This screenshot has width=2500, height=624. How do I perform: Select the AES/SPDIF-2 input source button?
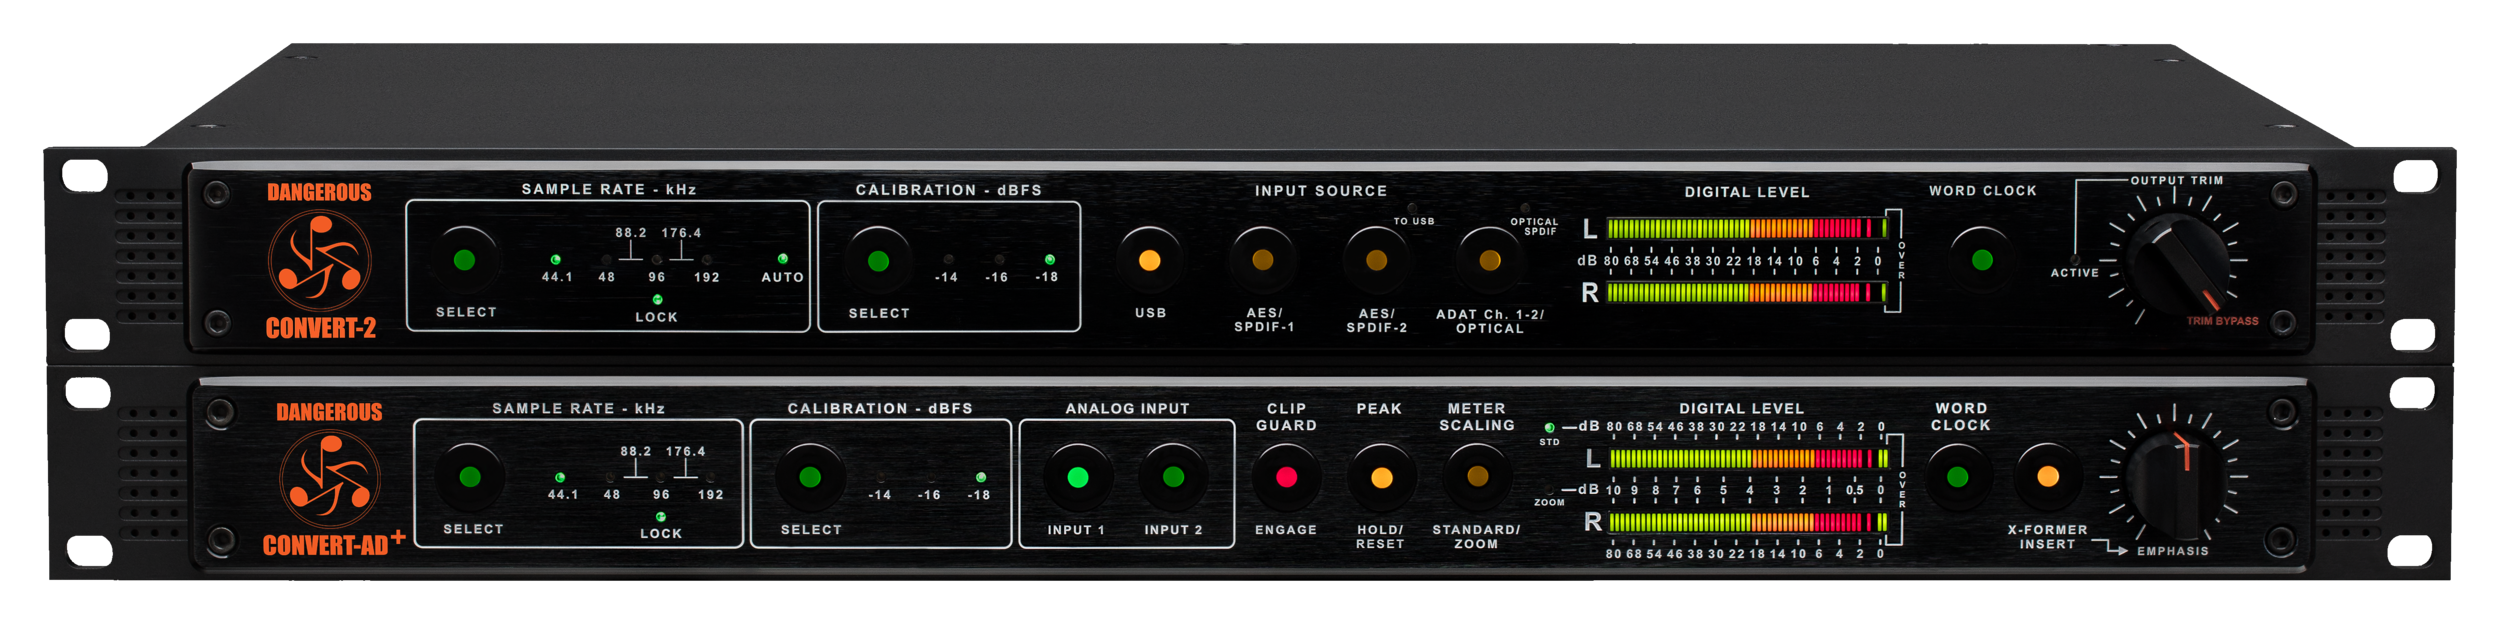pos(1377,260)
